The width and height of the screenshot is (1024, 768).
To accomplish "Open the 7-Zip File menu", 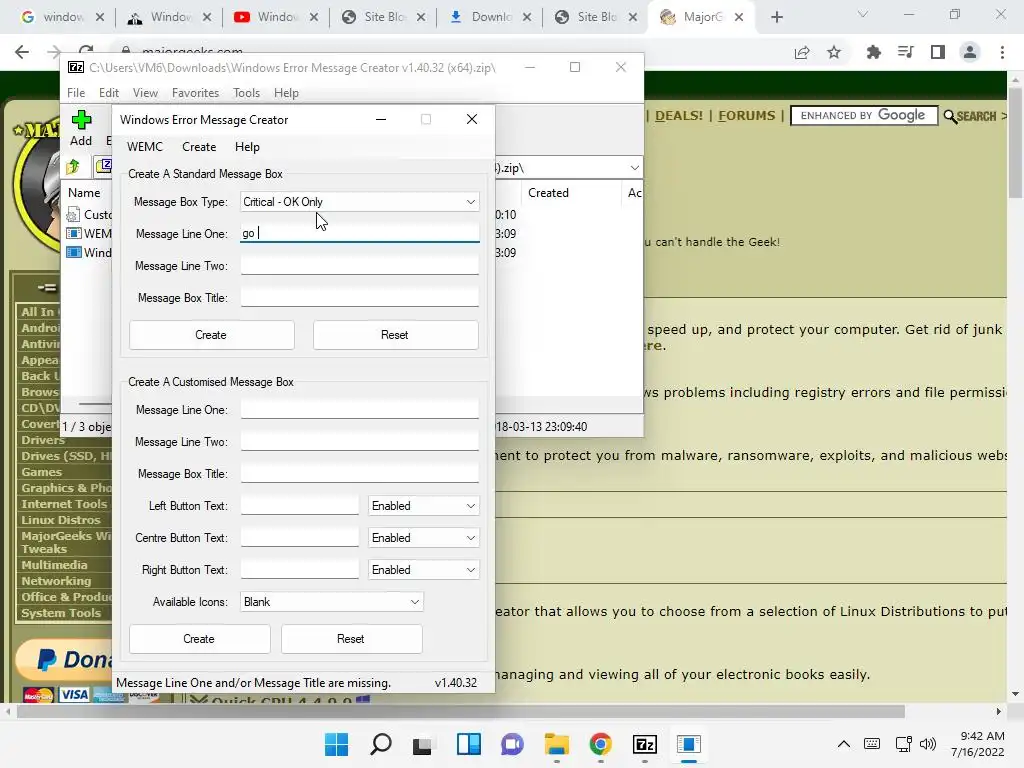I will [x=76, y=93].
